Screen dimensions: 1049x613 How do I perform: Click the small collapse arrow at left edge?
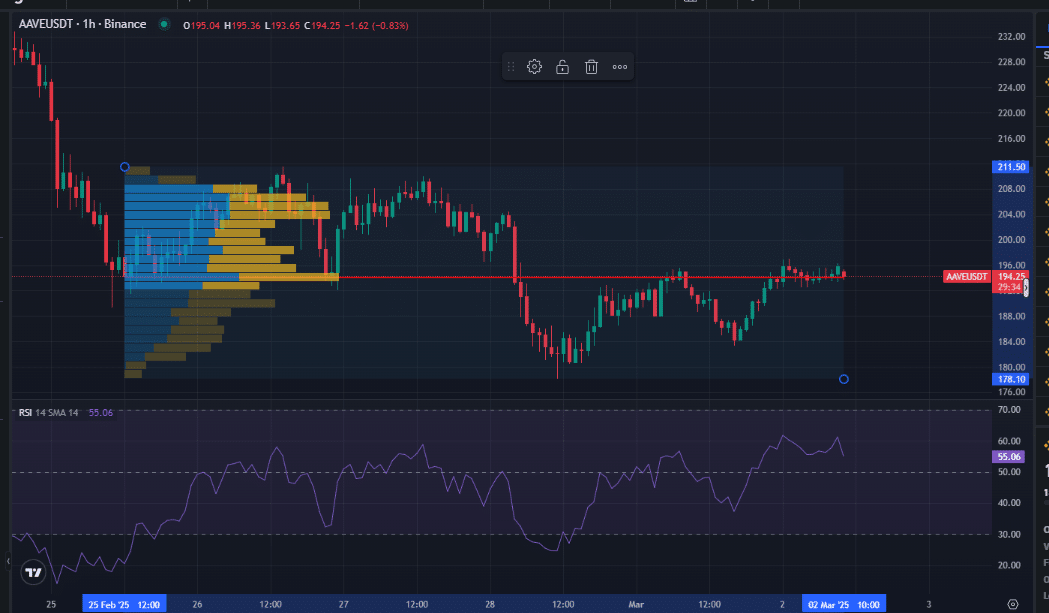click(8, 561)
